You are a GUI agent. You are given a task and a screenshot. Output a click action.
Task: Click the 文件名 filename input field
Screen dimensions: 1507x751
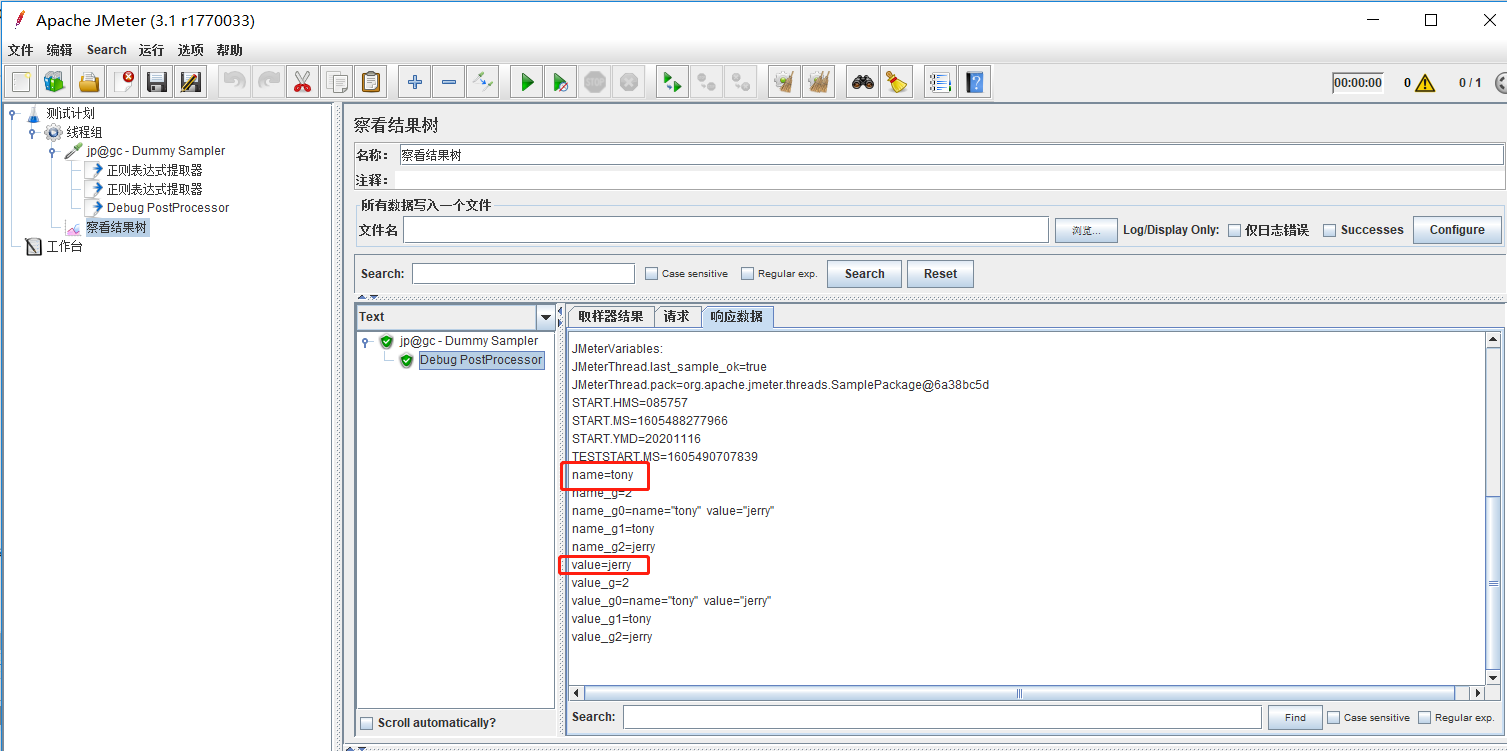click(726, 230)
